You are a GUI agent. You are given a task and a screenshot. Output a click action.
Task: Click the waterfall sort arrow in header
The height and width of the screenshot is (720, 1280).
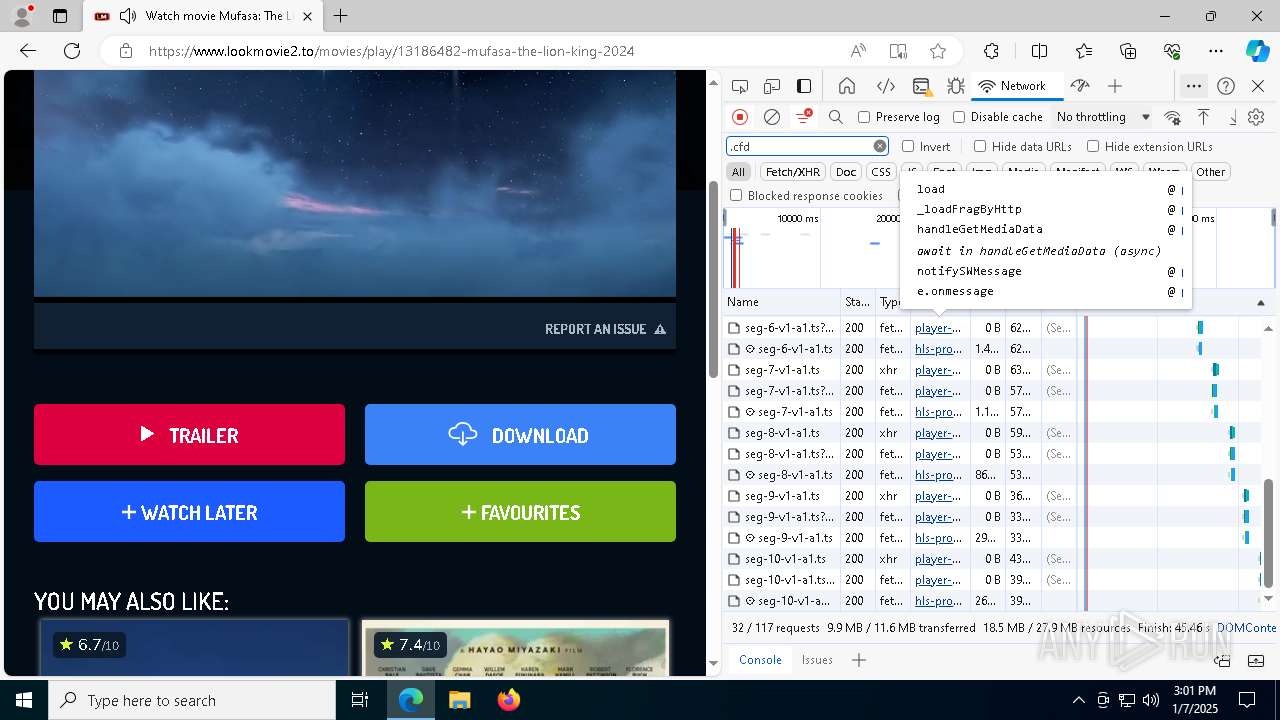(1260, 302)
